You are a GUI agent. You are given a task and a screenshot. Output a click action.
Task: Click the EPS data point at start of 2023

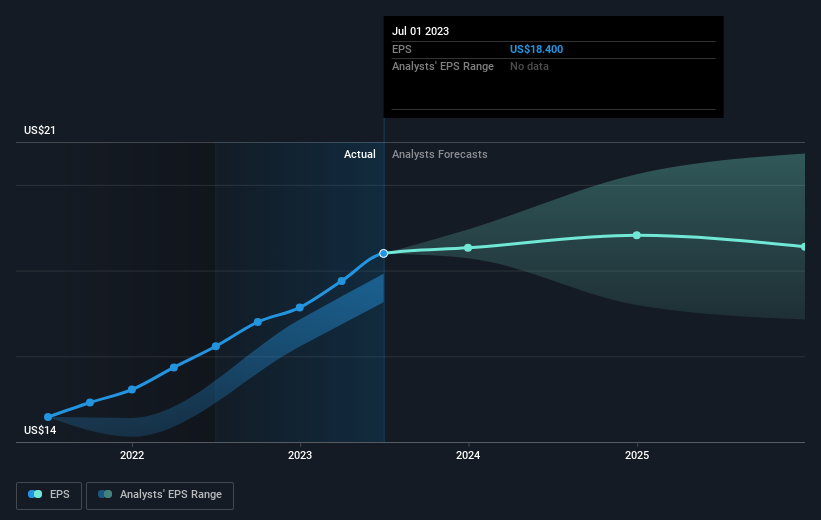300,308
